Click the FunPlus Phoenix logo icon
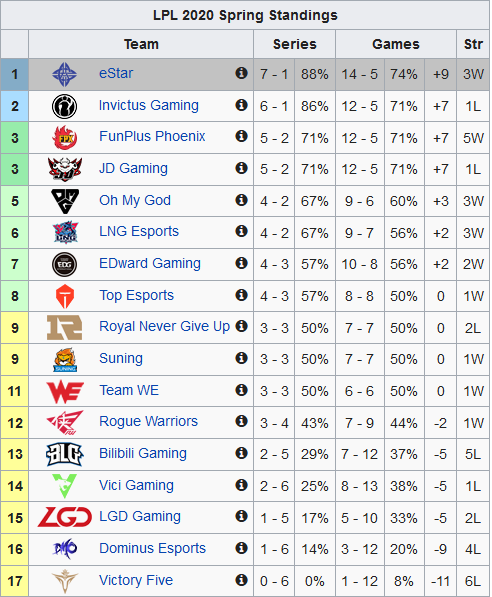Image resolution: width=492 pixels, height=597 pixels. (64, 137)
